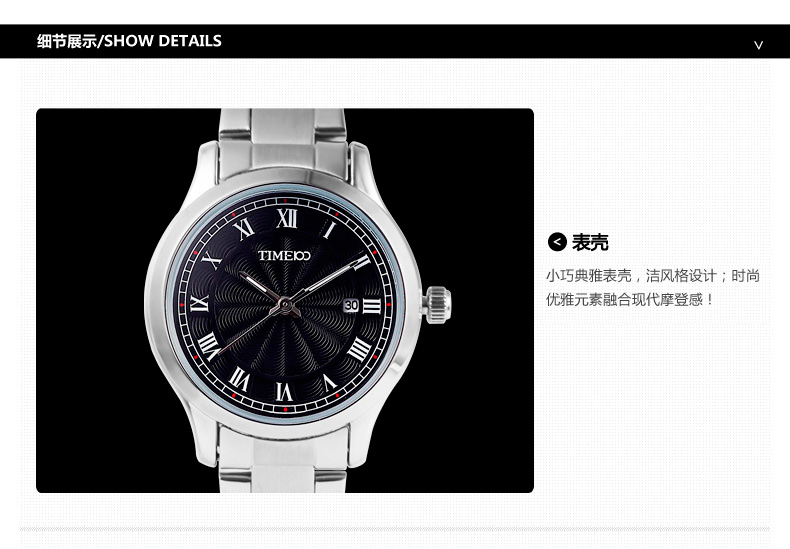Click the center pivot of the watch hands
This screenshot has width=790, height=549.
point(285,305)
